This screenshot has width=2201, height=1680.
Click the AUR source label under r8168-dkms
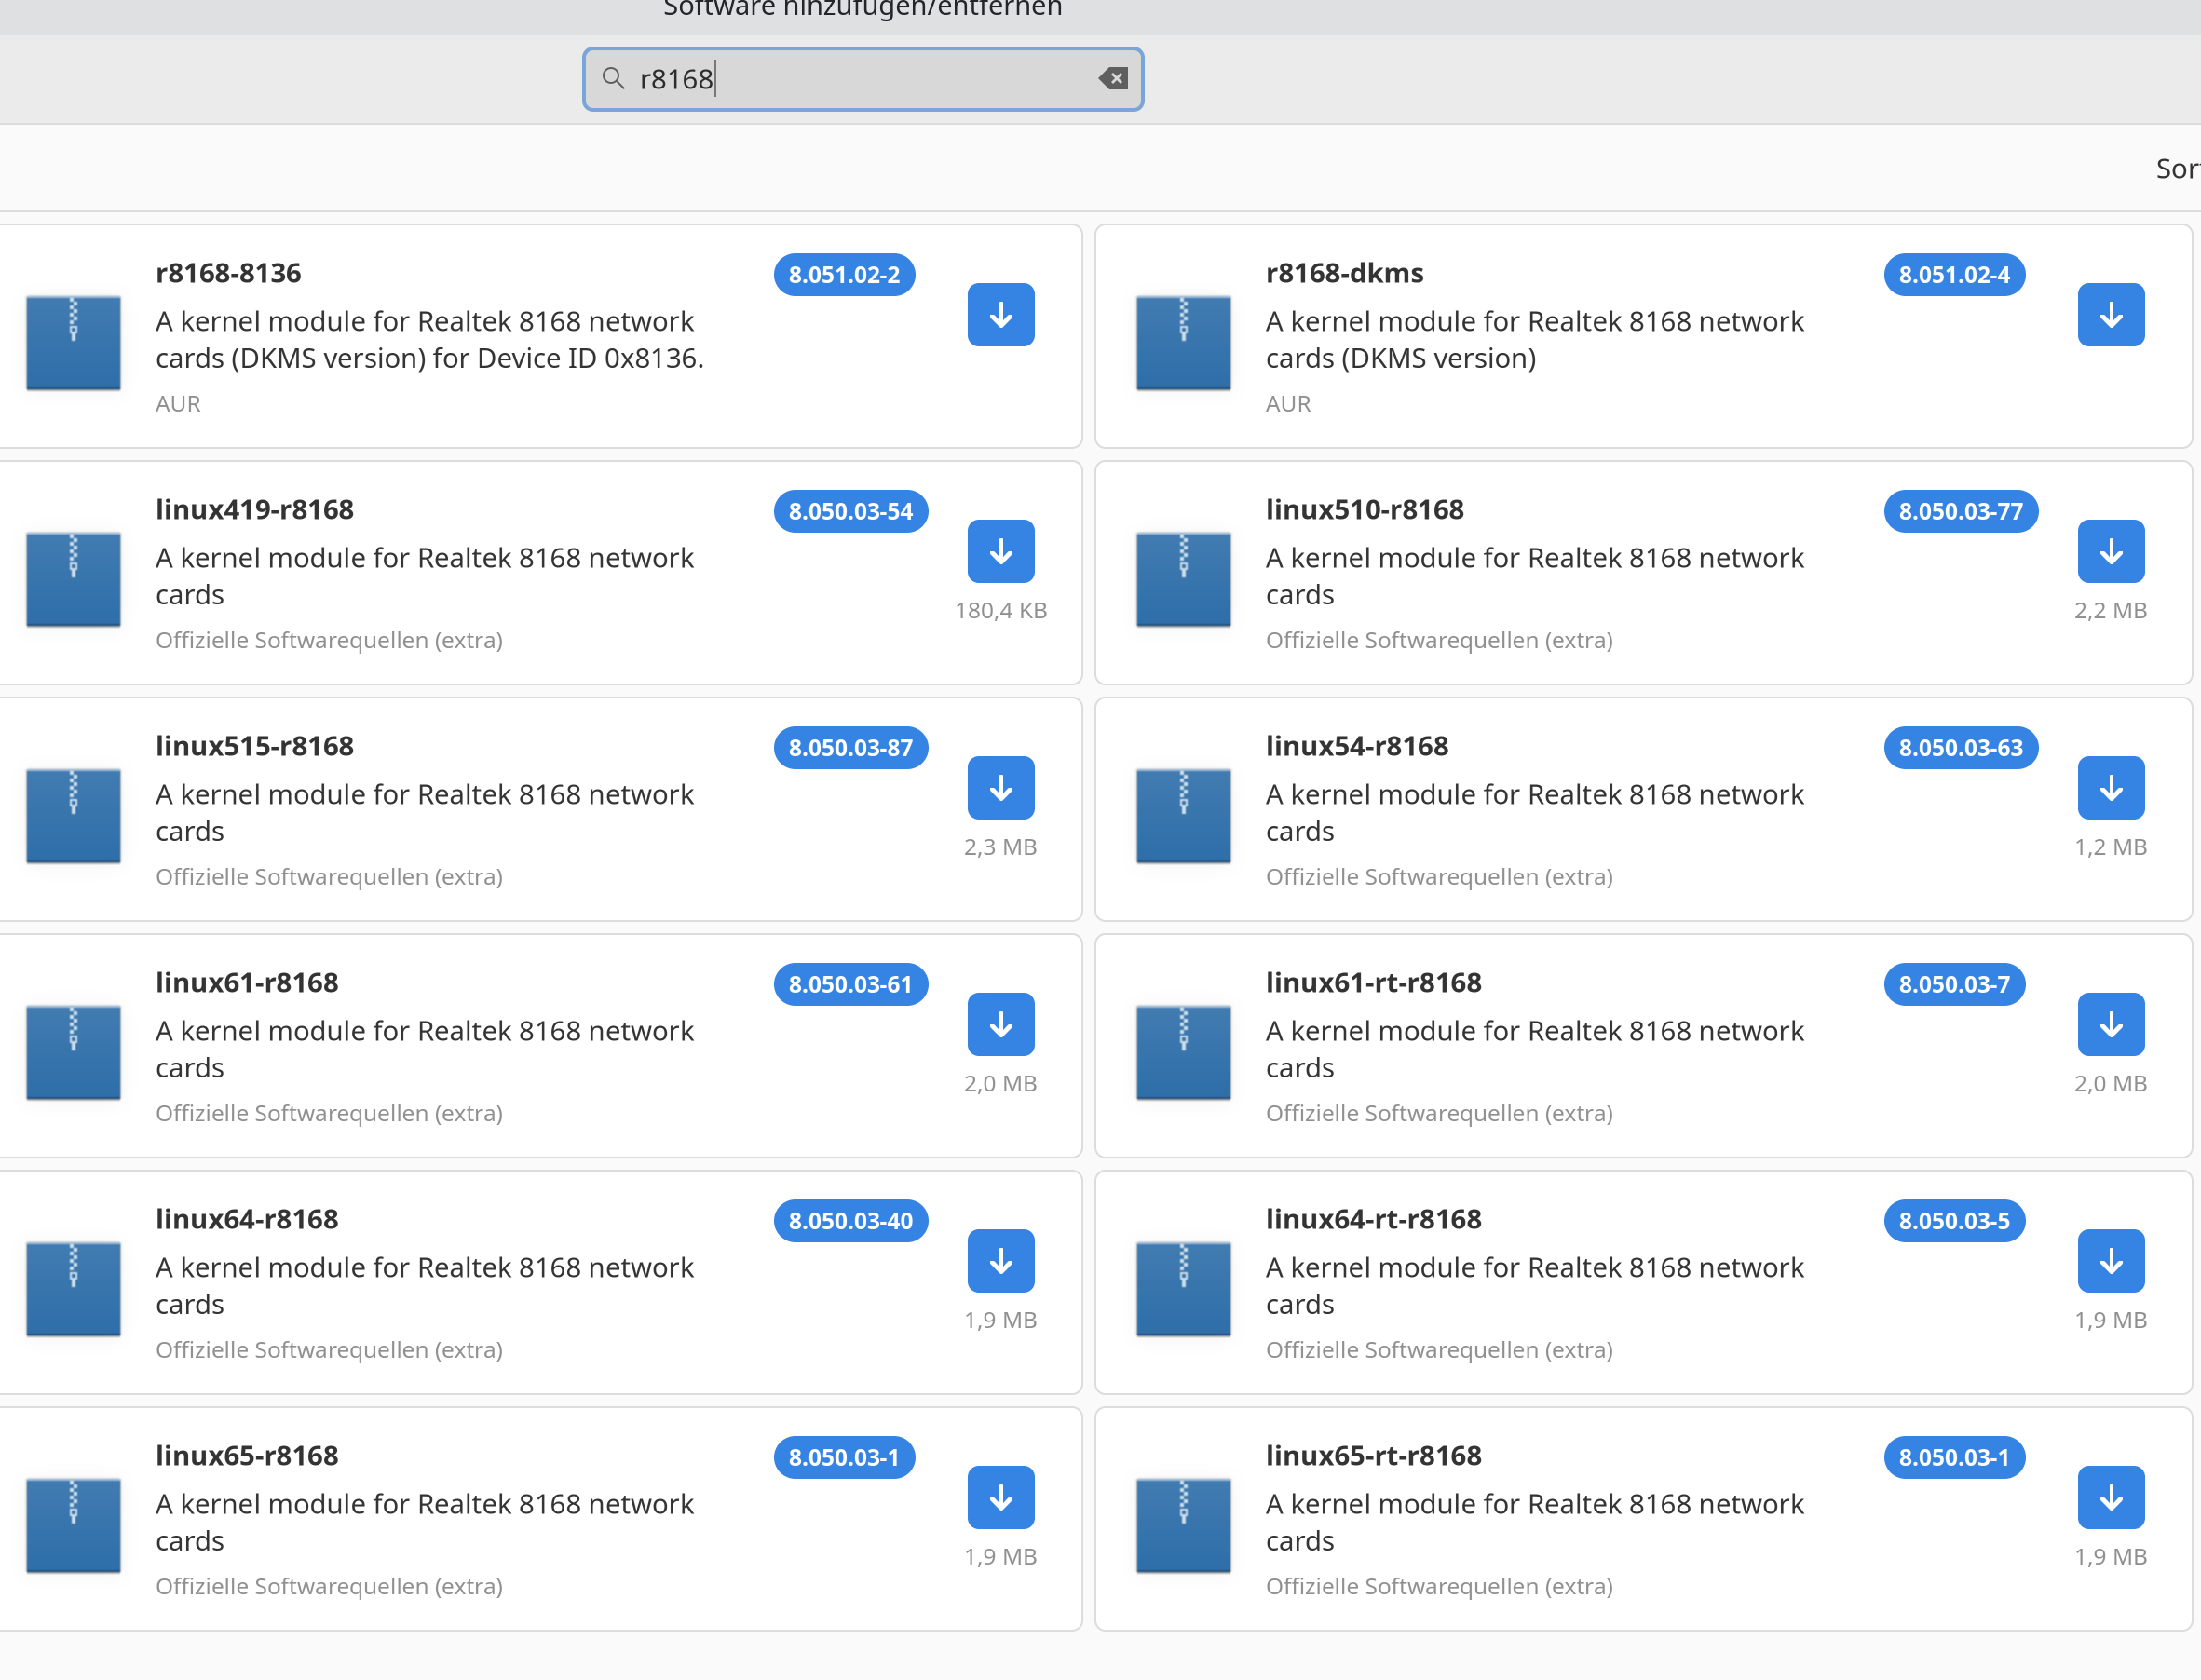point(1288,403)
